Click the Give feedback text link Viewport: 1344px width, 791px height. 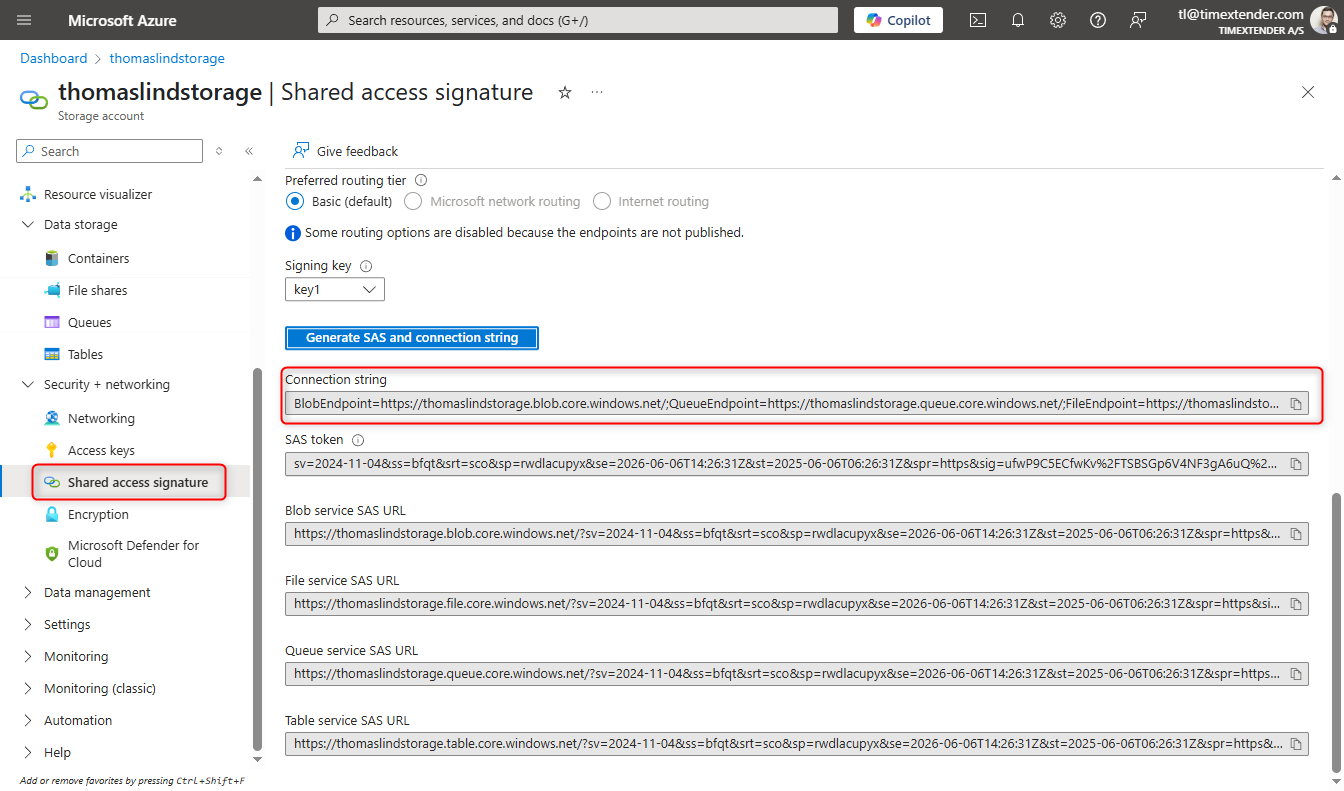[x=357, y=151]
